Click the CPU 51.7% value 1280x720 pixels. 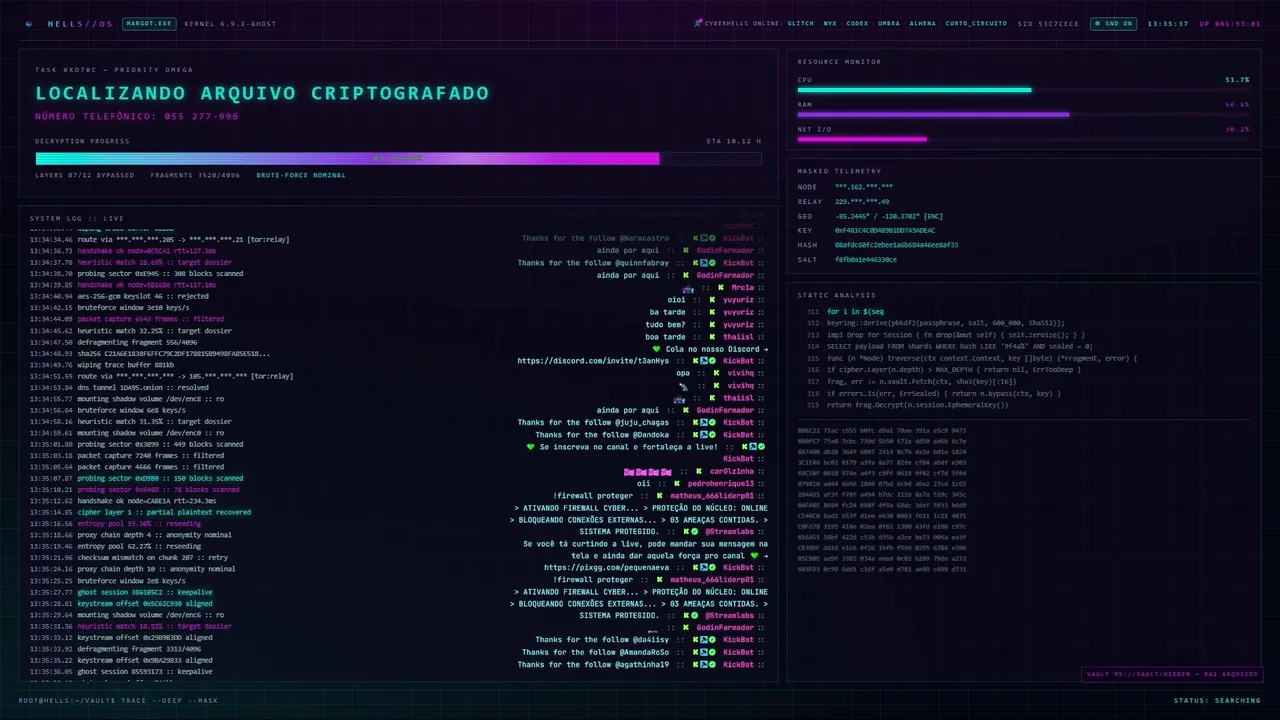point(1237,79)
